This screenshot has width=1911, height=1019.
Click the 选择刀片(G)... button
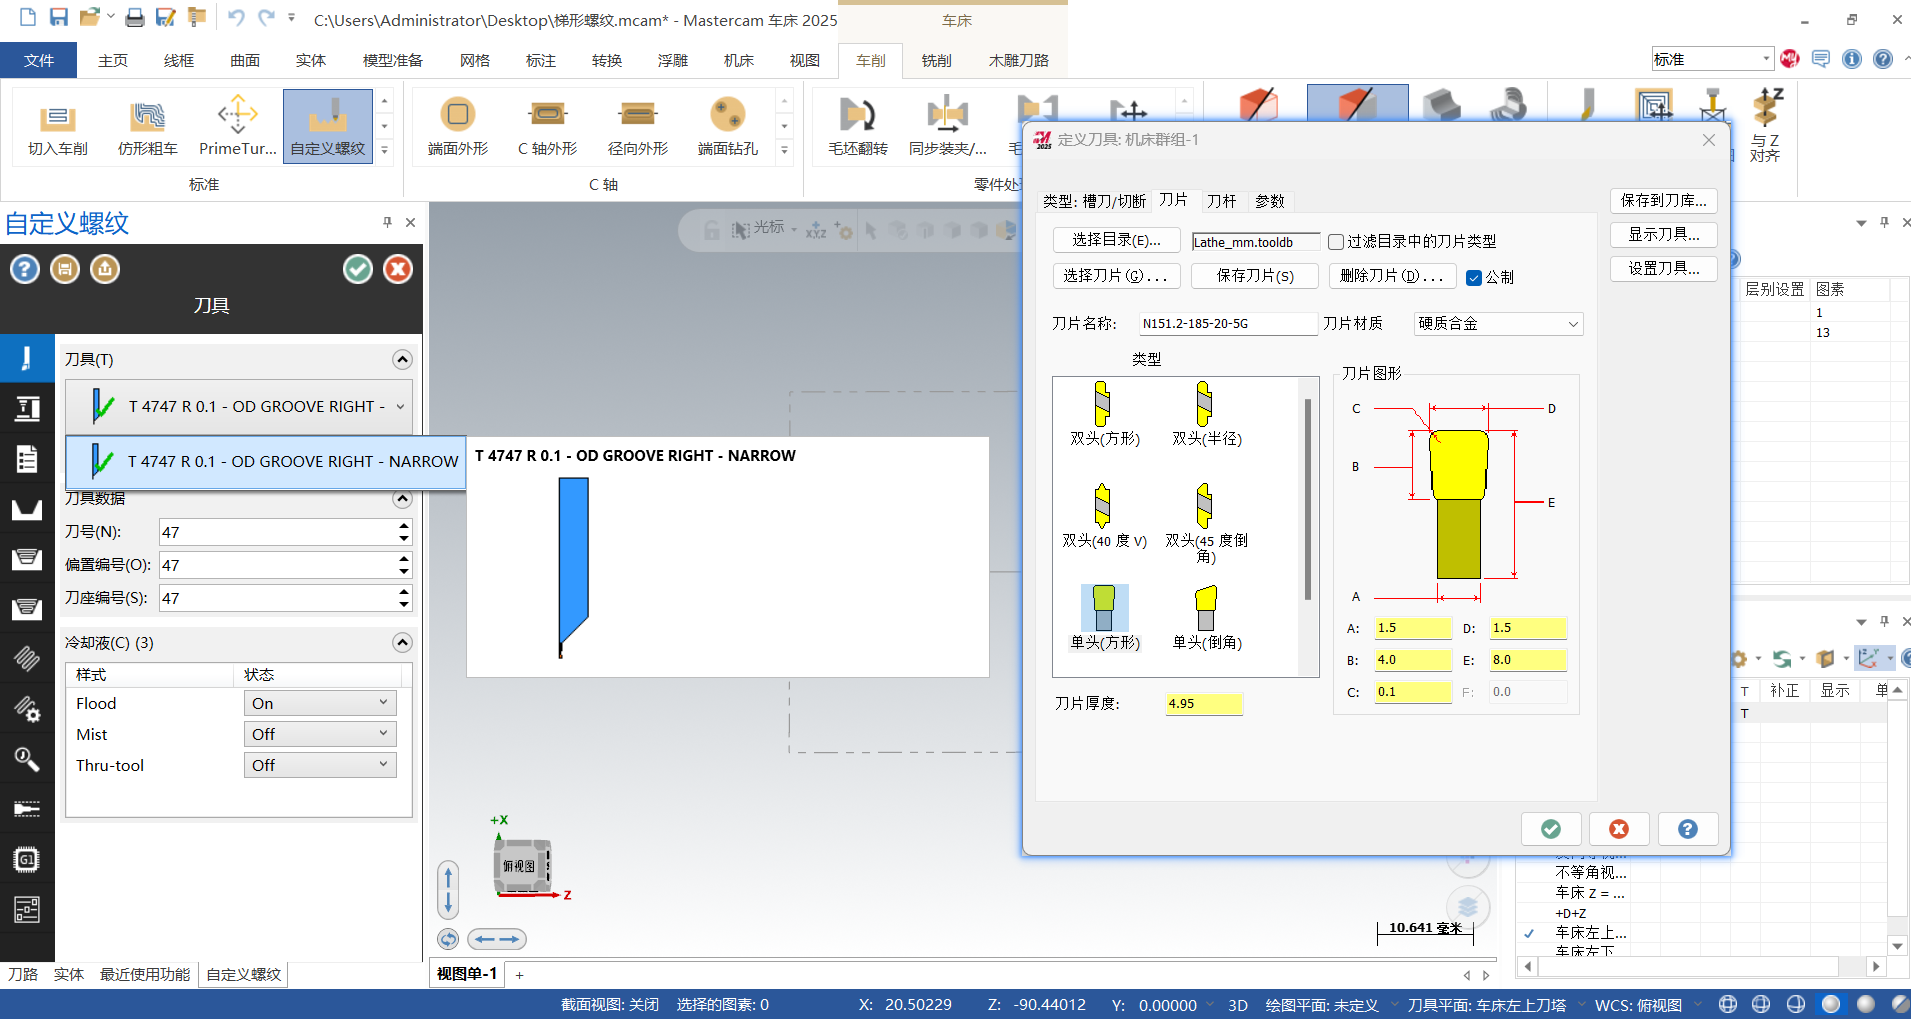click(x=1117, y=276)
